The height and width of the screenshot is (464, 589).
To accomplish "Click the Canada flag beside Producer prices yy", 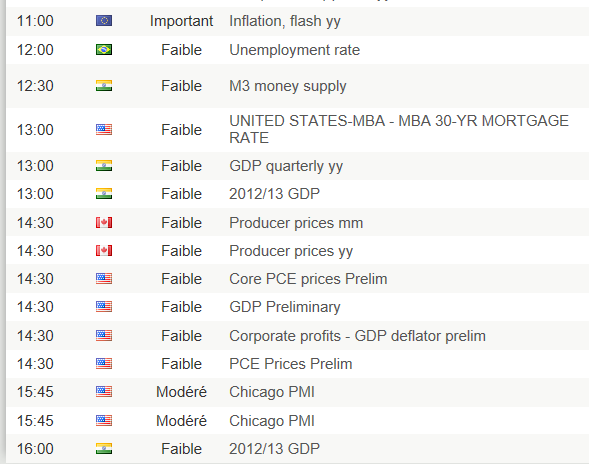I will point(104,251).
